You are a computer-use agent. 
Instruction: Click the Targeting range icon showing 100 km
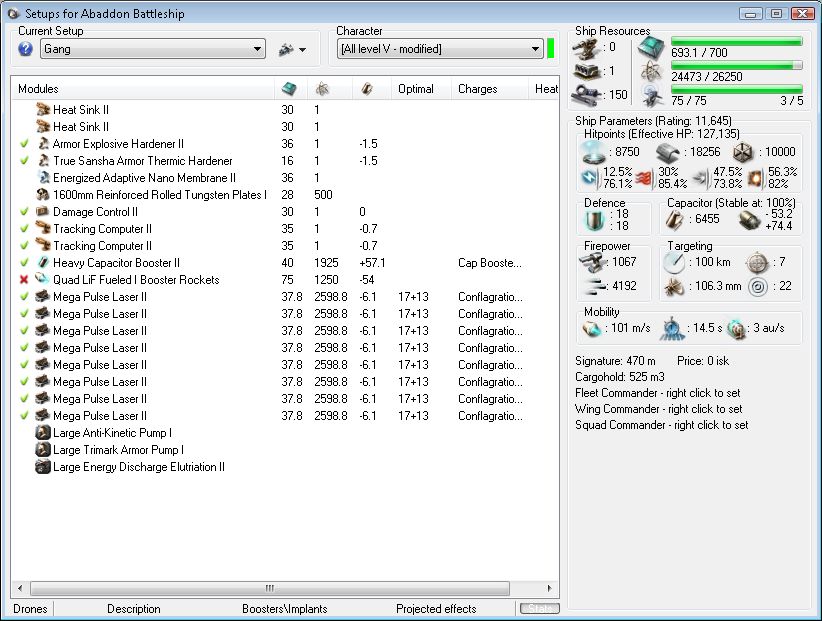674,262
